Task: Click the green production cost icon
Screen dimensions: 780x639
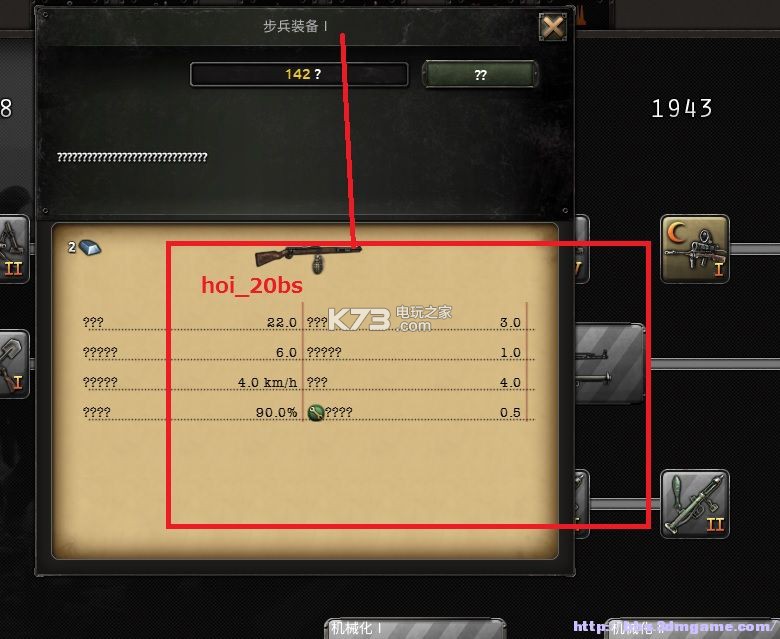Action: pos(316,412)
